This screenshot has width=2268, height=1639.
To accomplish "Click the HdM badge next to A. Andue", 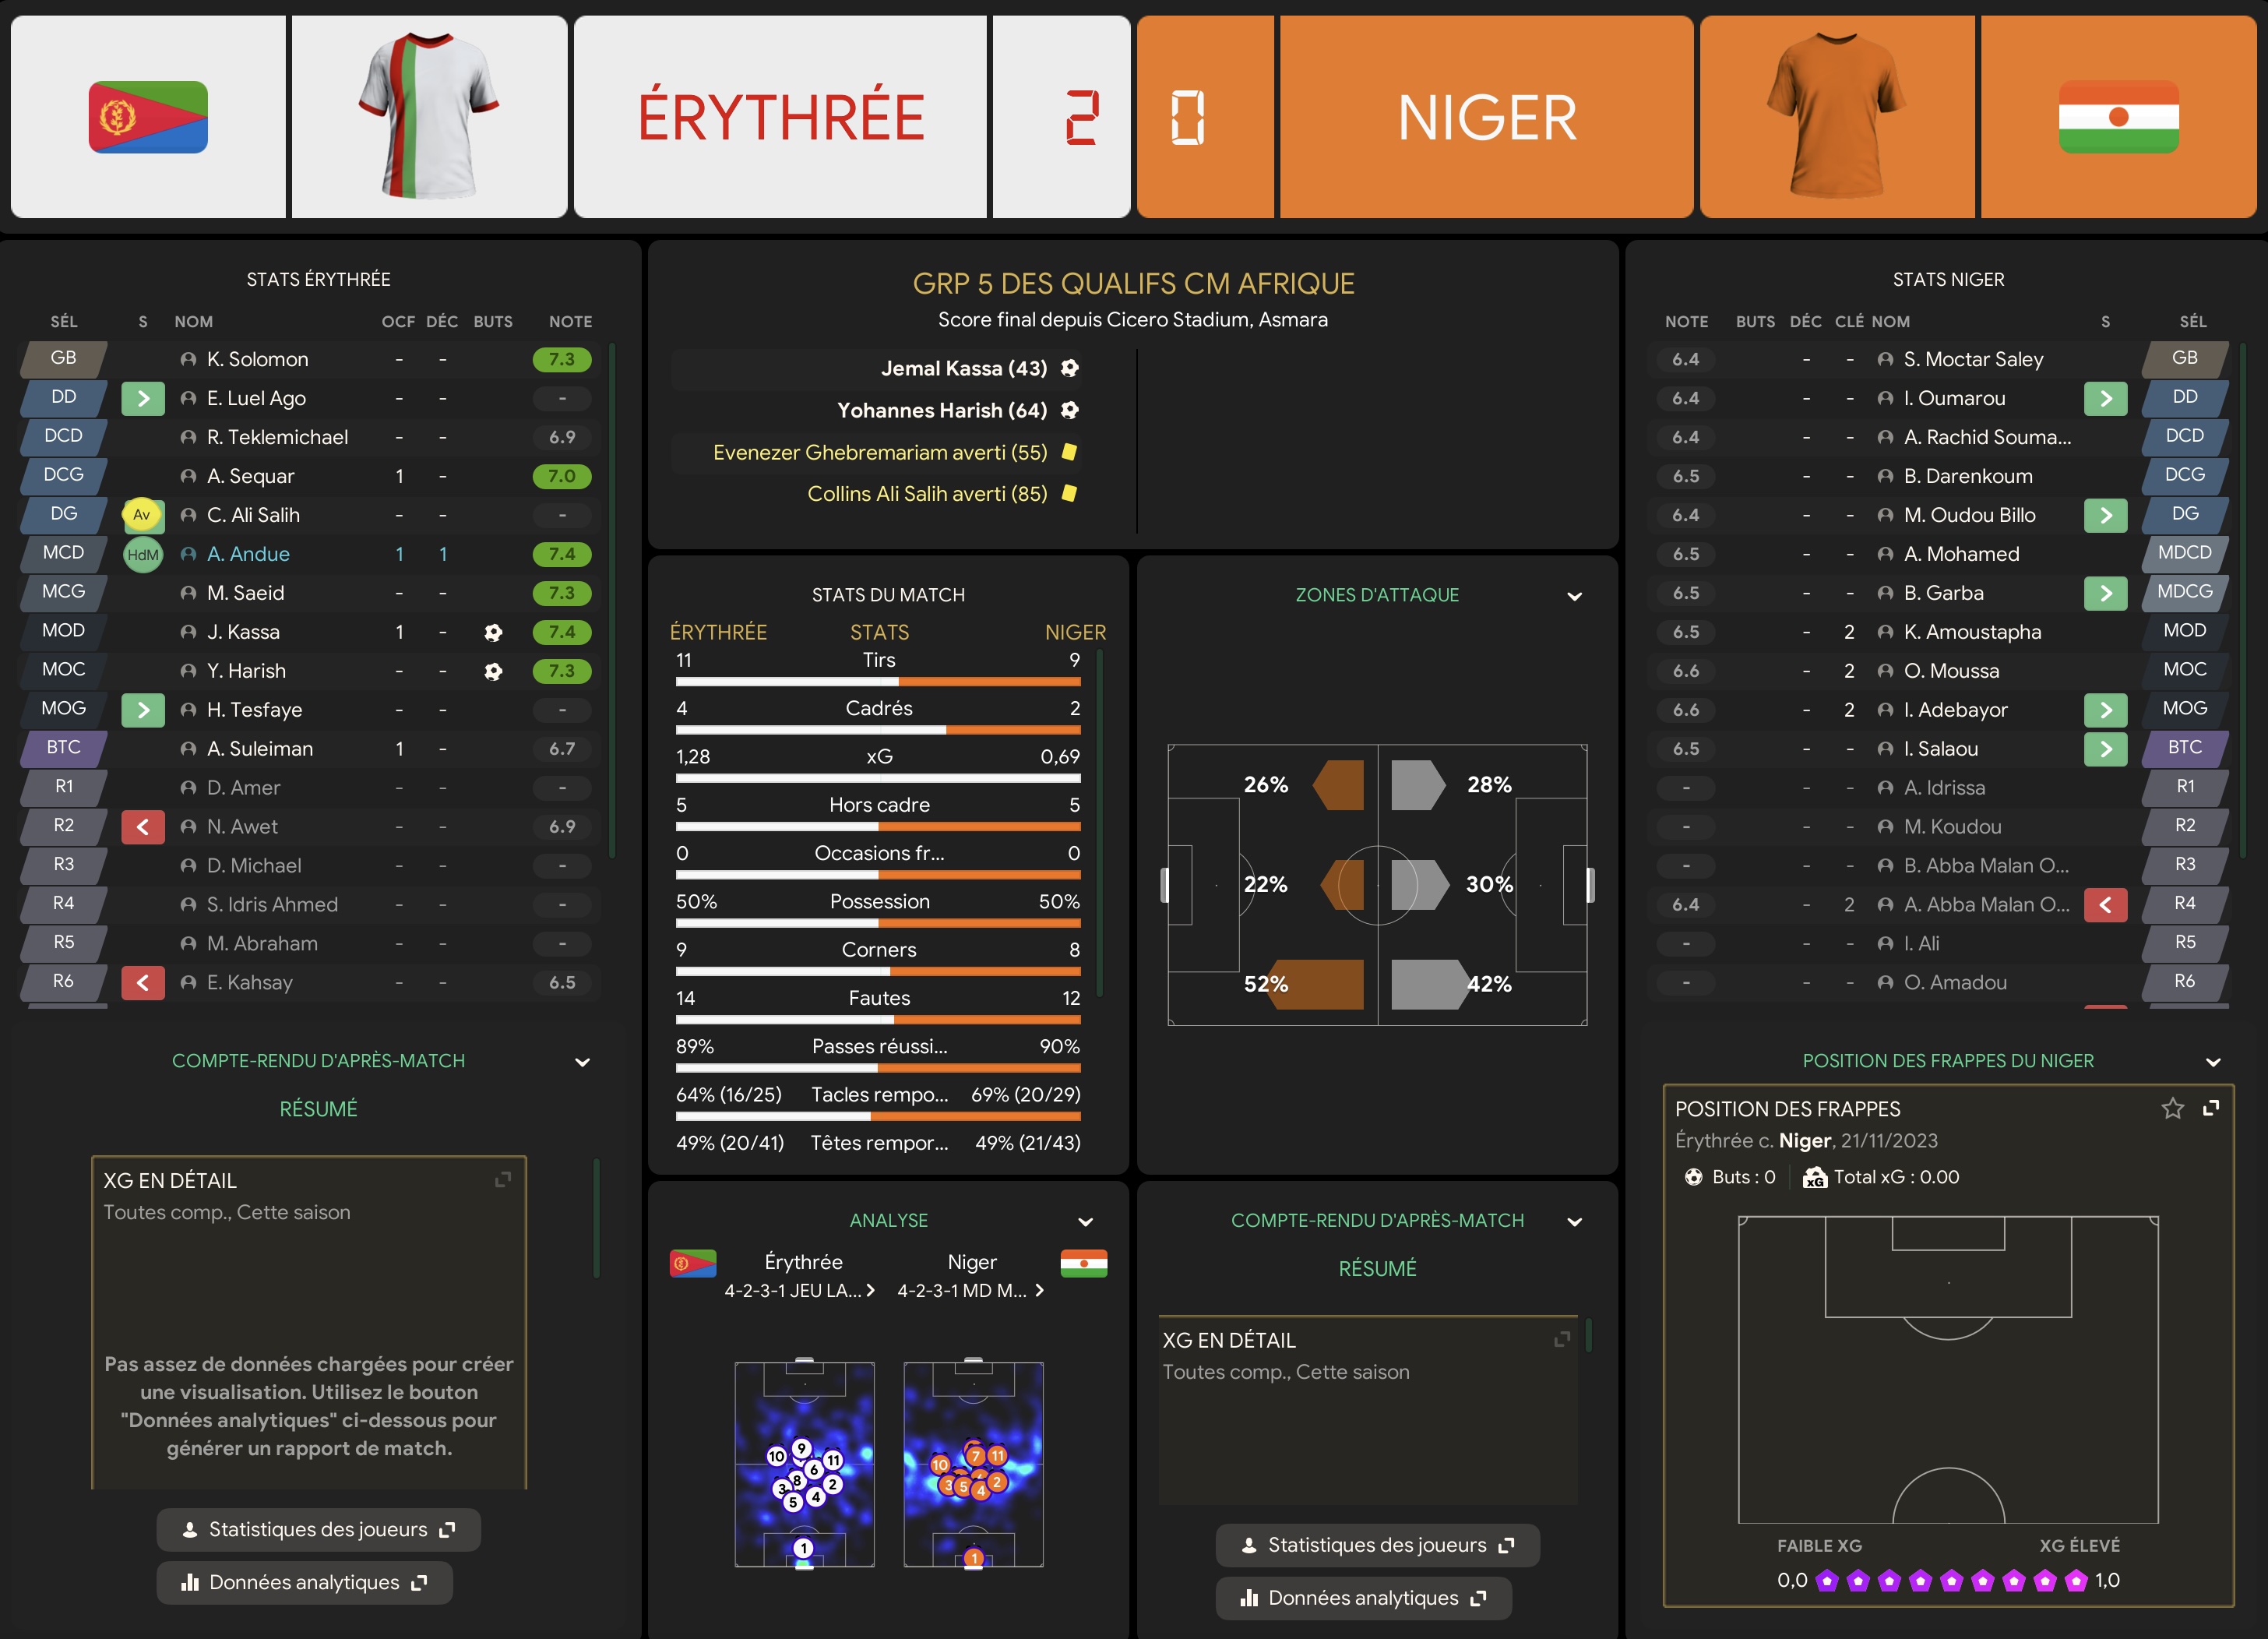I will pos(143,555).
